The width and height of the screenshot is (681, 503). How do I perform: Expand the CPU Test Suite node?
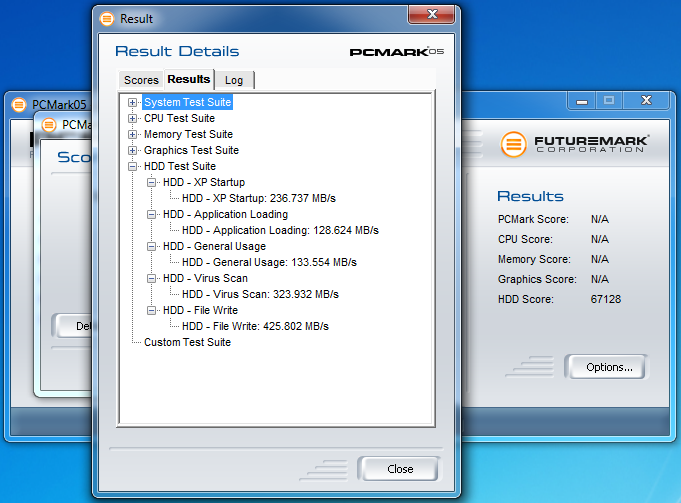point(132,119)
